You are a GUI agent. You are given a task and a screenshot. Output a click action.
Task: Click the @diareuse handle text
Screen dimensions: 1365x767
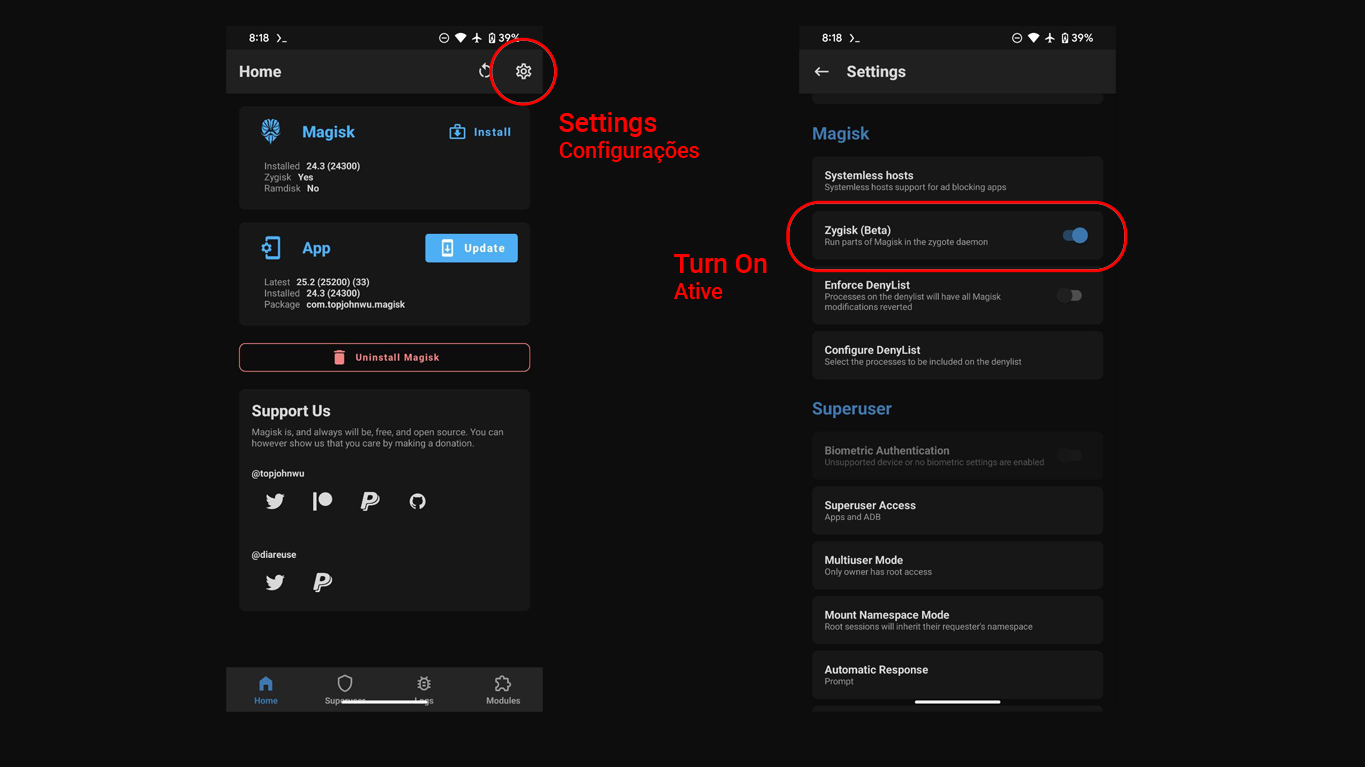point(274,554)
